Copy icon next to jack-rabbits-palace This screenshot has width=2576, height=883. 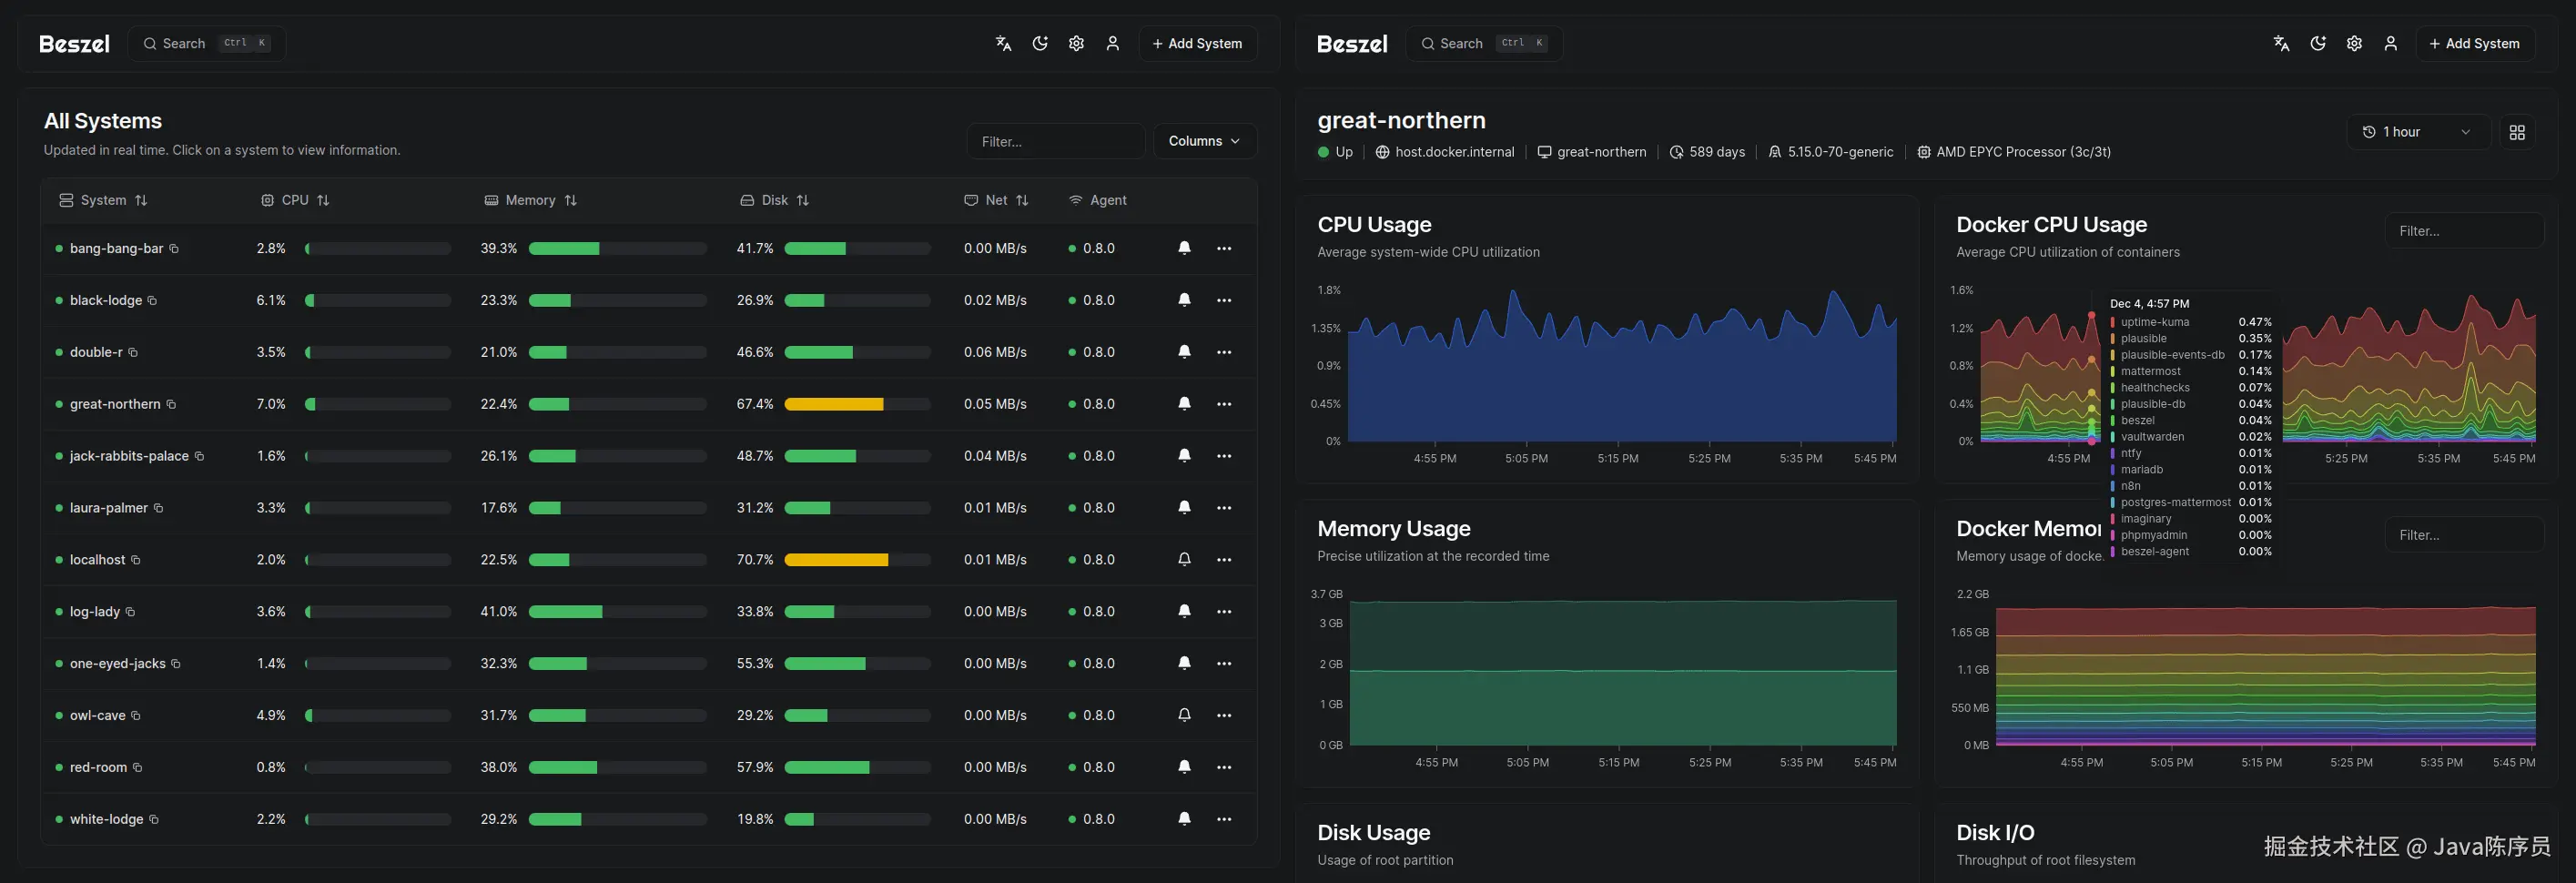point(200,456)
